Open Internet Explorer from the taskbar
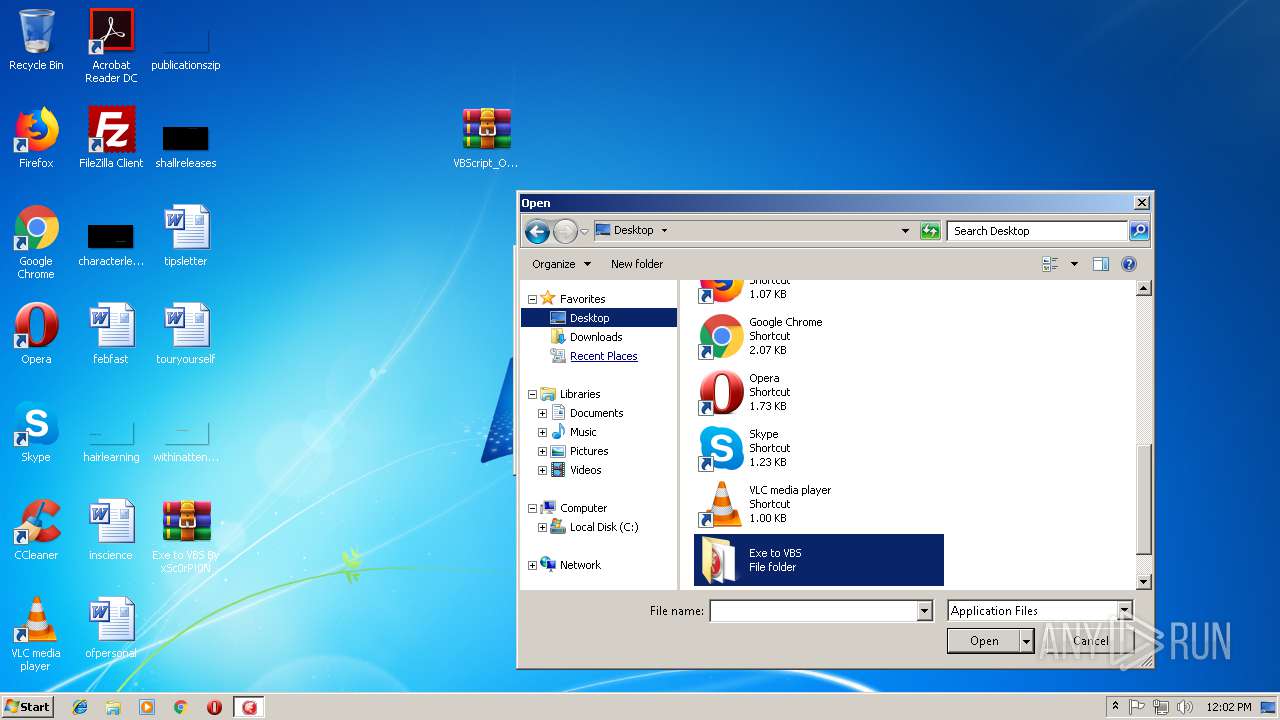The width and height of the screenshot is (1280, 720). pyautogui.click(x=80, y=707)
